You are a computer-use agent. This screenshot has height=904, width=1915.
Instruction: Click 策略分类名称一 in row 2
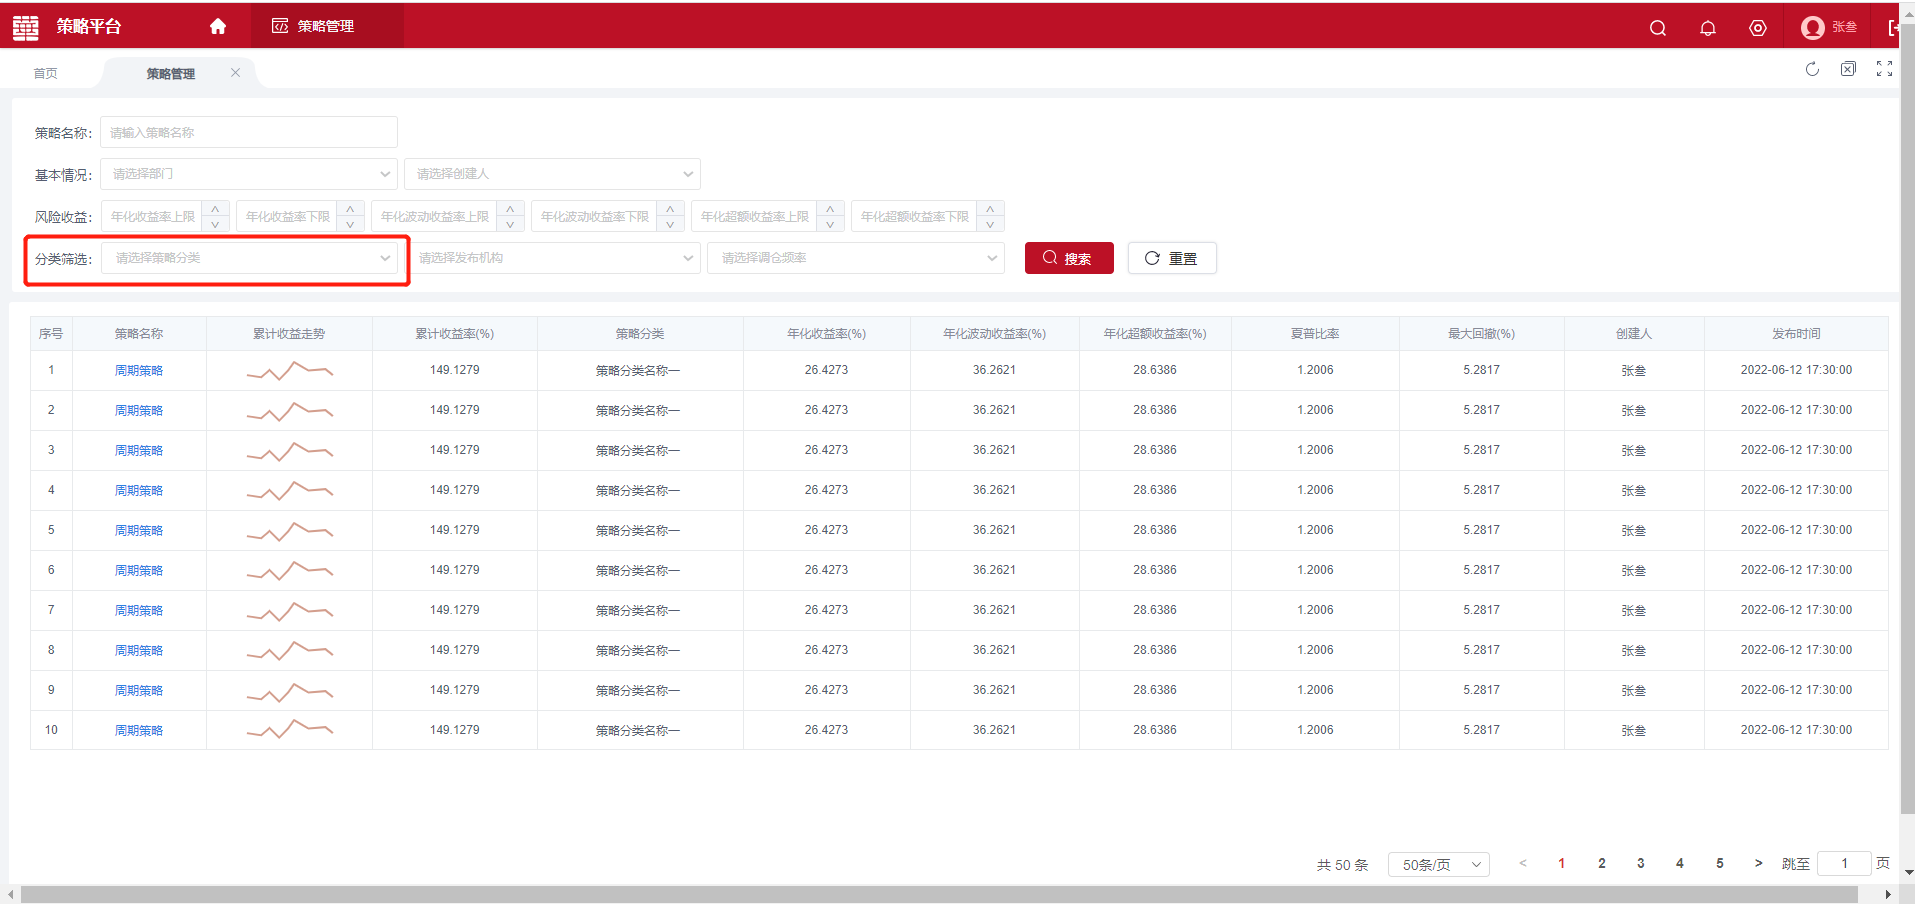coord(638,410)
